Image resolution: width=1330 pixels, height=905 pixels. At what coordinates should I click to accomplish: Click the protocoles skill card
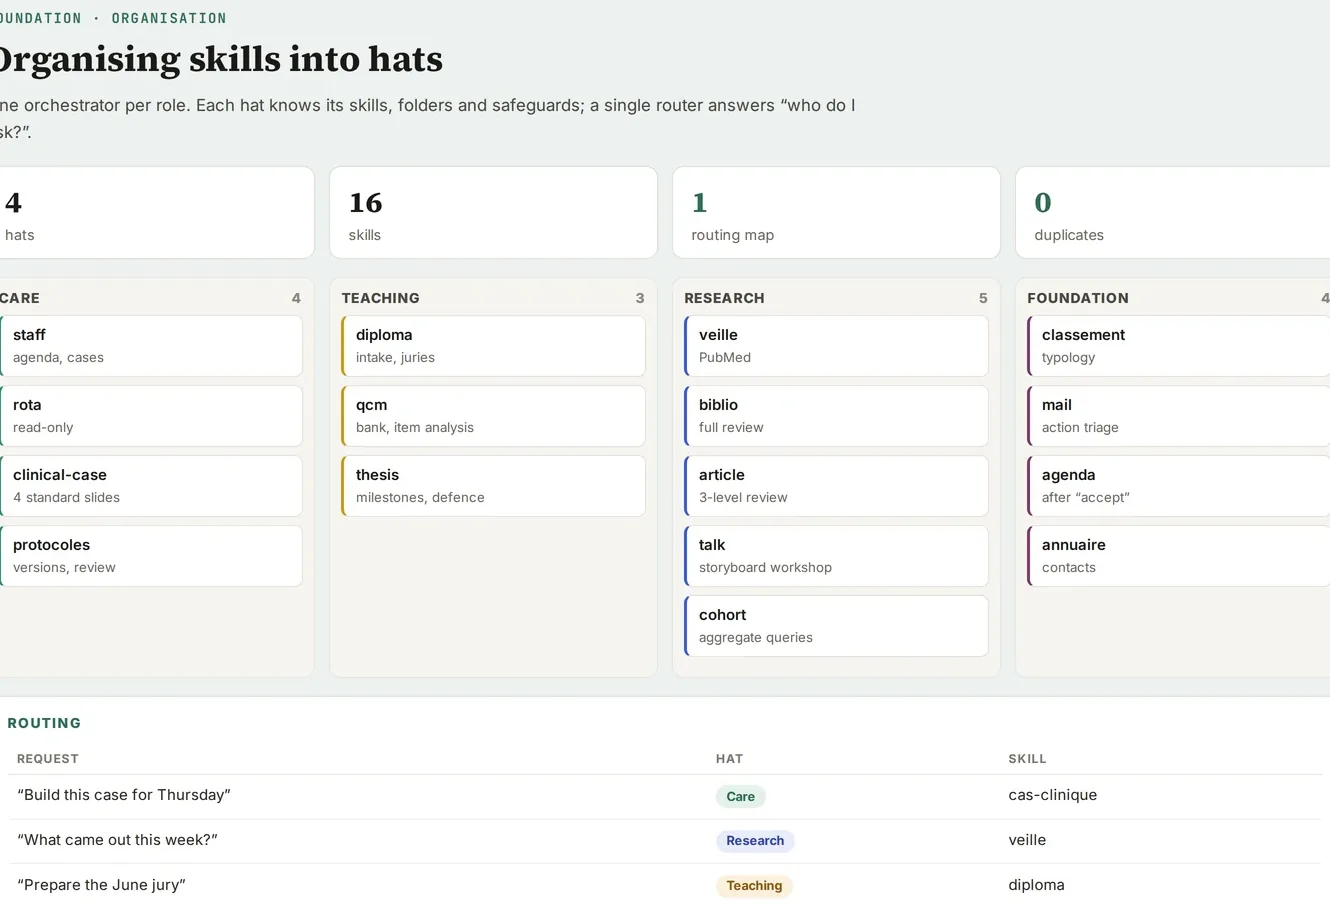(x=151, y=556)
